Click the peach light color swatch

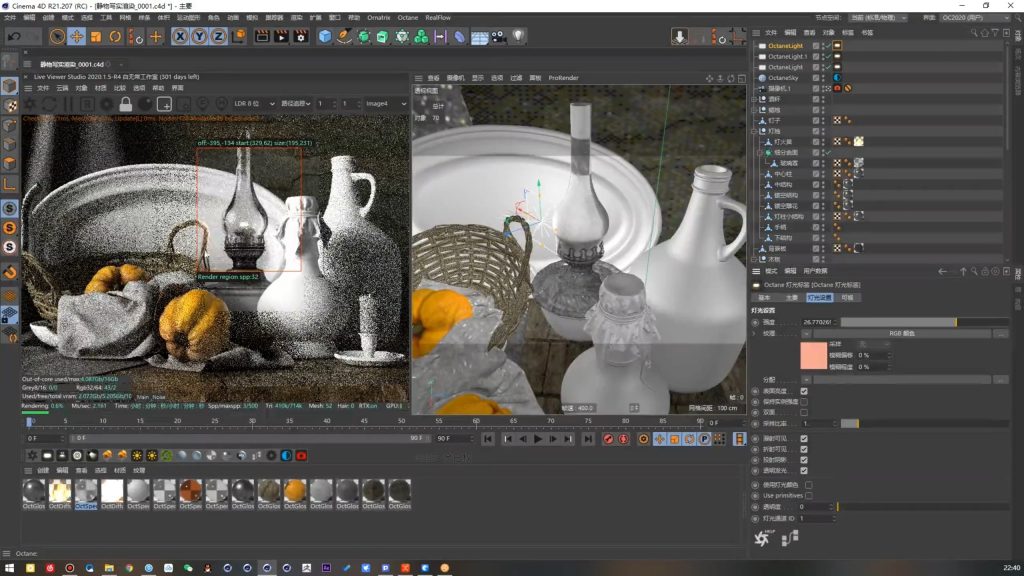pos(814,355)
